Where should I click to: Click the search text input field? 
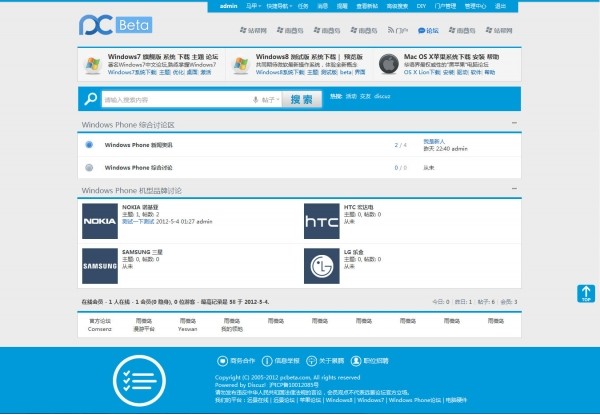pos(176,99)
